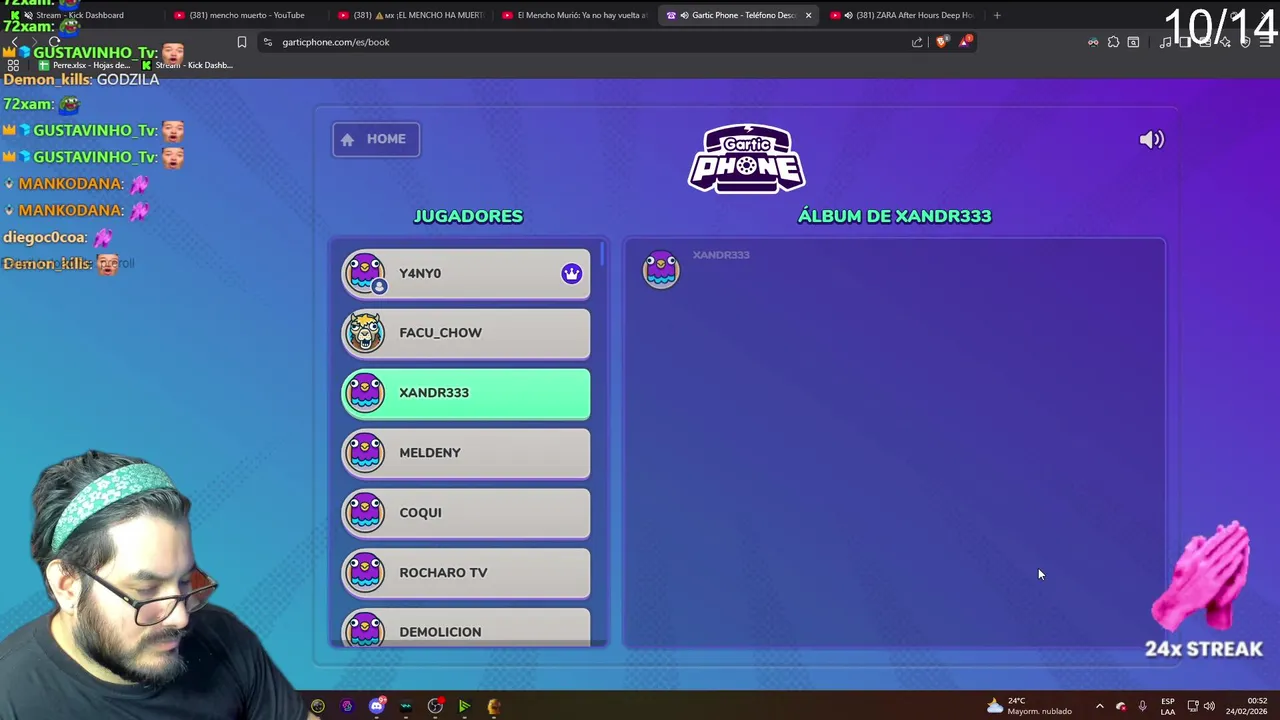Switch to ZARA After Hours Deep House tab
The image size is (1280, 720).
click(905, 15)
